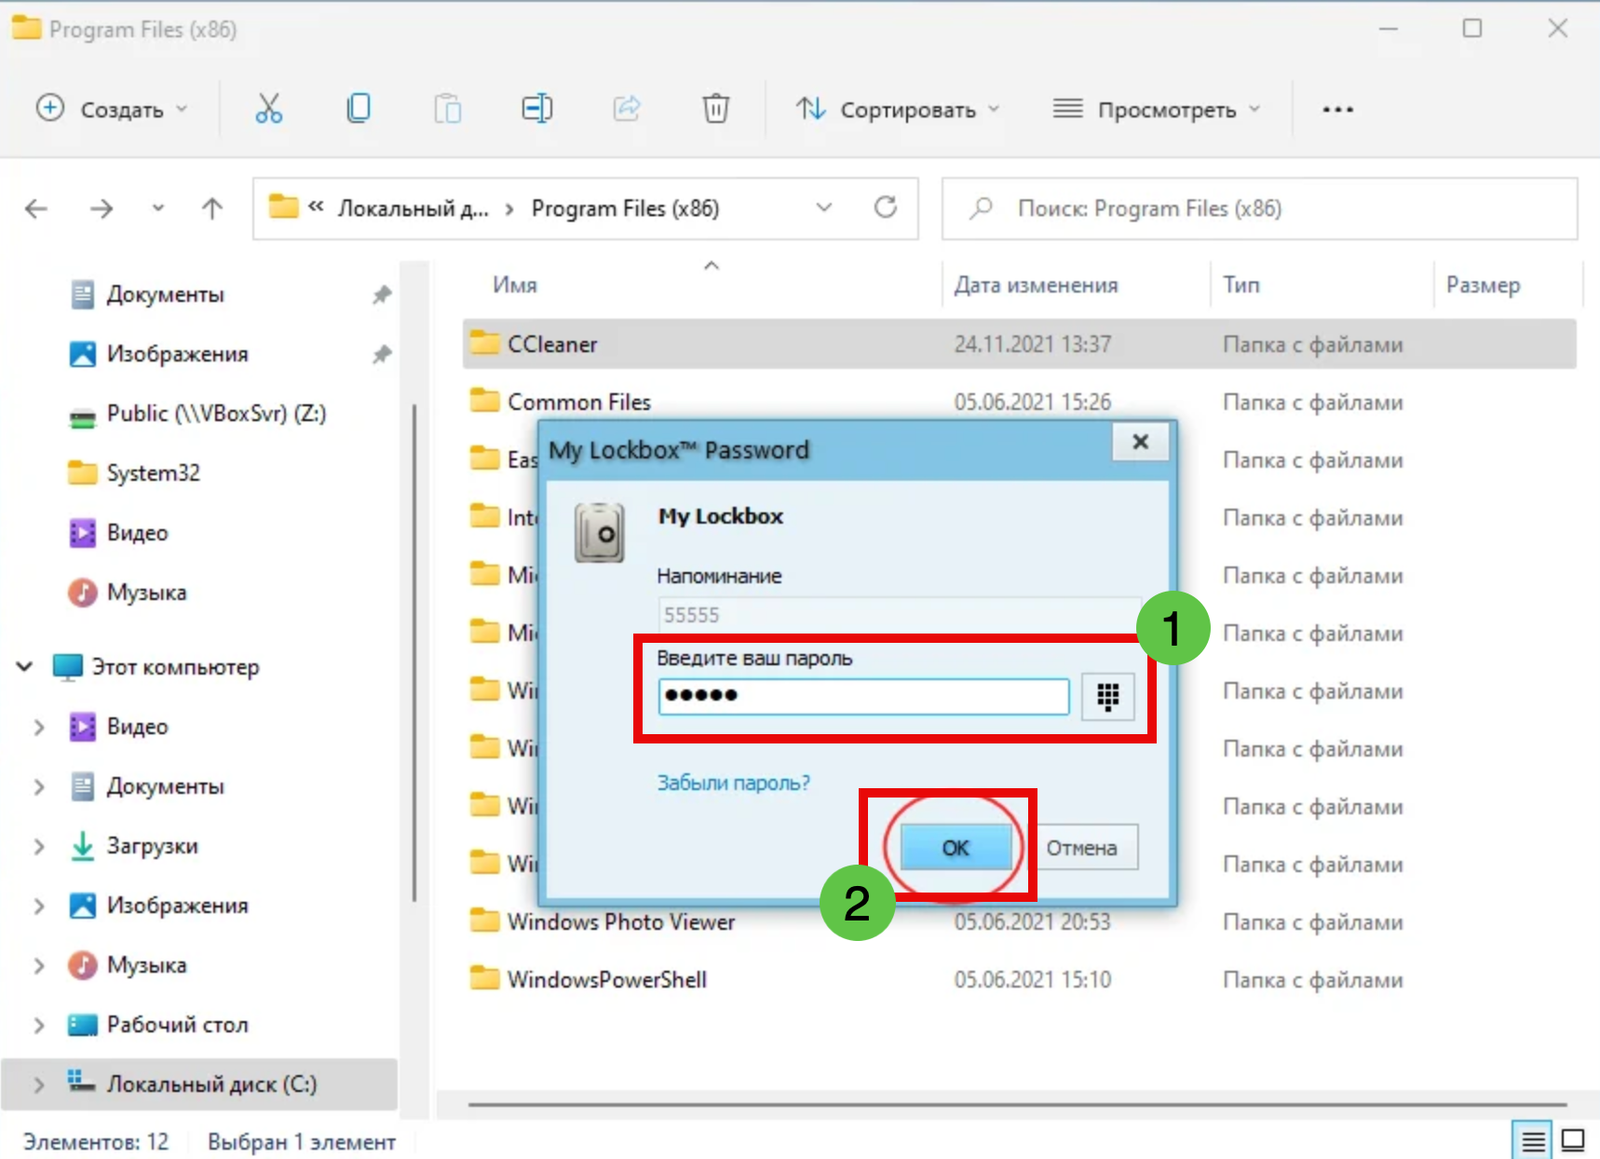Click the horizontal scrollbar in file list
1600x1159 pixels.
(x=1017, y=1105)
